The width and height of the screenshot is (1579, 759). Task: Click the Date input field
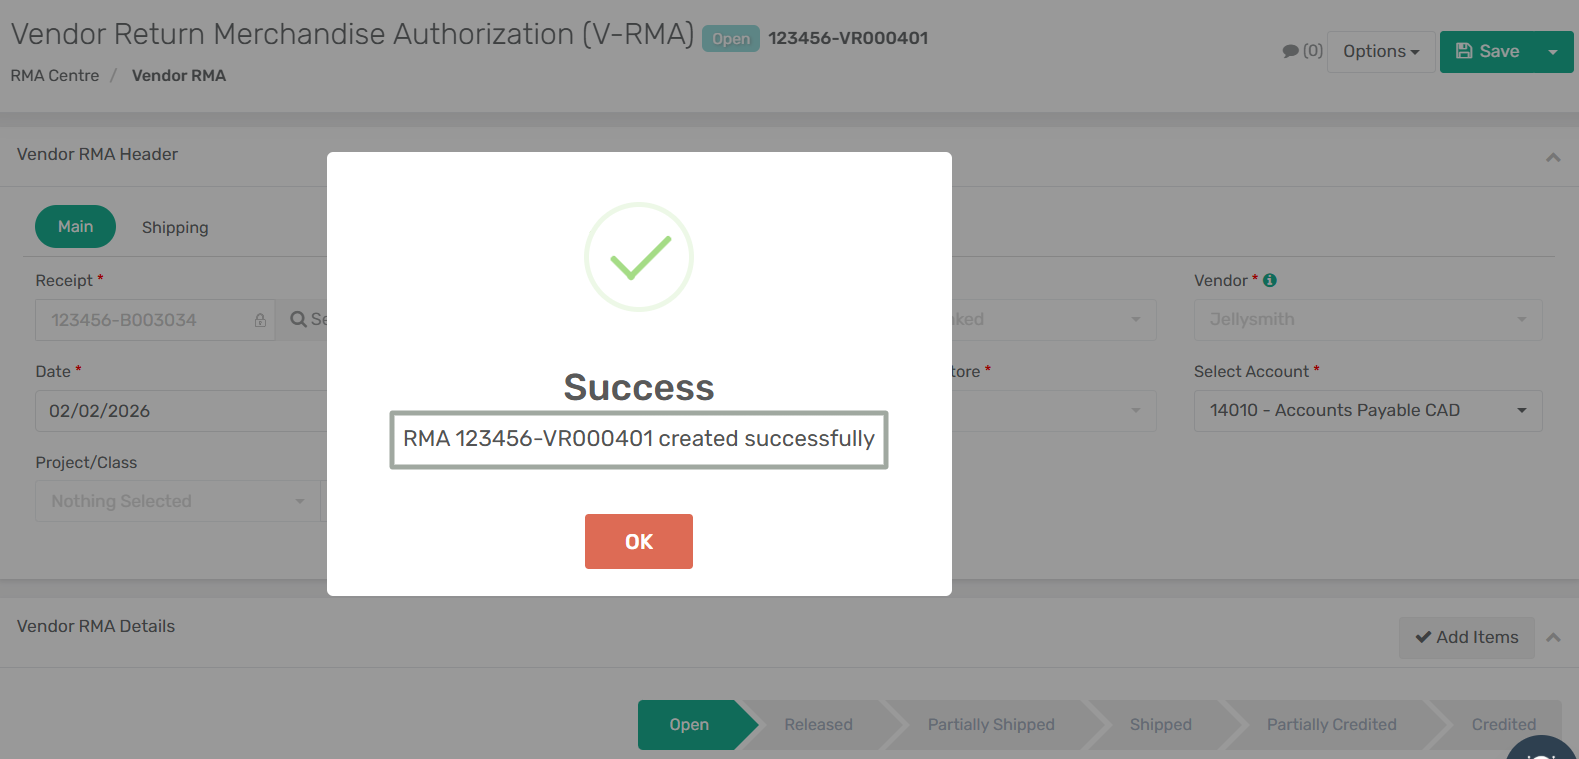[180, 411]
